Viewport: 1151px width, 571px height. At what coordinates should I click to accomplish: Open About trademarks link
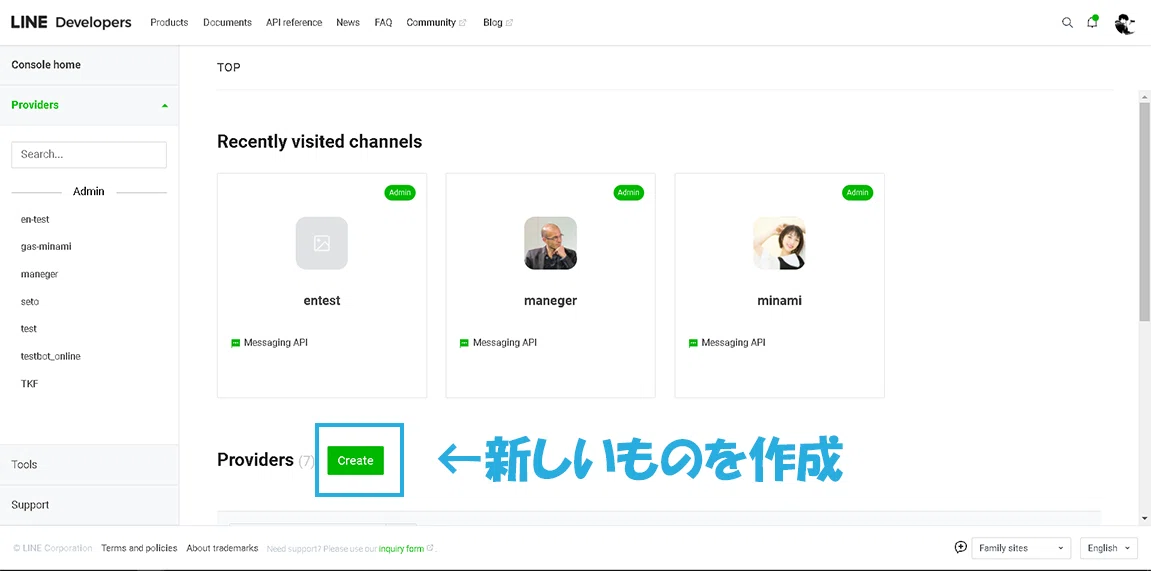[222, 548]
